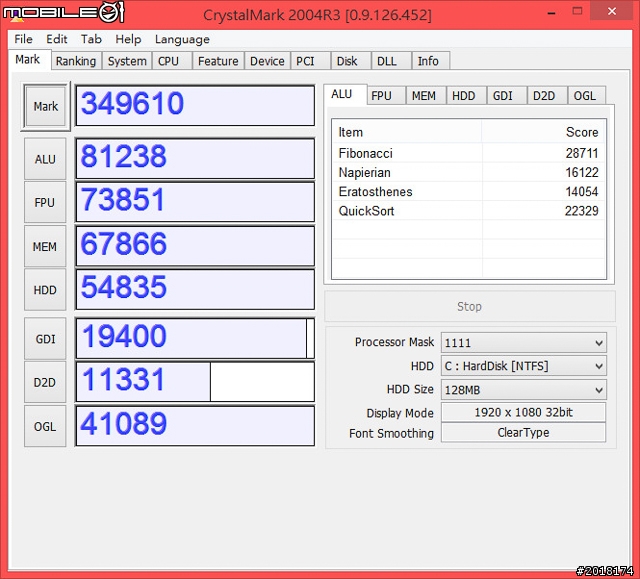Select the Napierian row
This screenshot has height=579, width=640.
pos(469,172)
